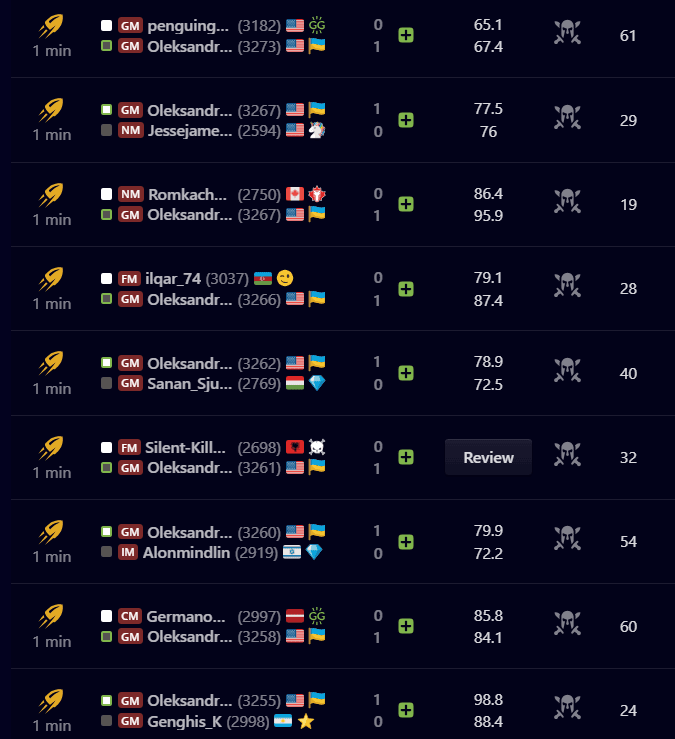Select the Genghis_K username
The width and height of the screenshot is (675, 739).
coord(185,721)
